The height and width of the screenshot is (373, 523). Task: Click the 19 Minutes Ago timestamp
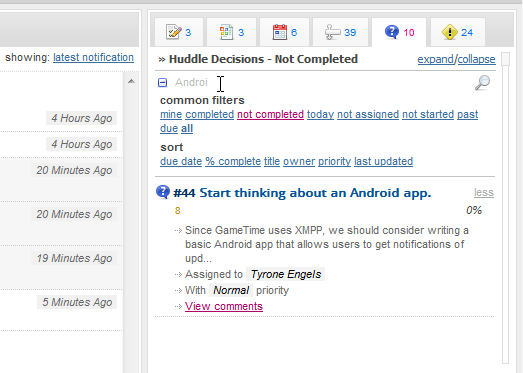click(74, 258)
